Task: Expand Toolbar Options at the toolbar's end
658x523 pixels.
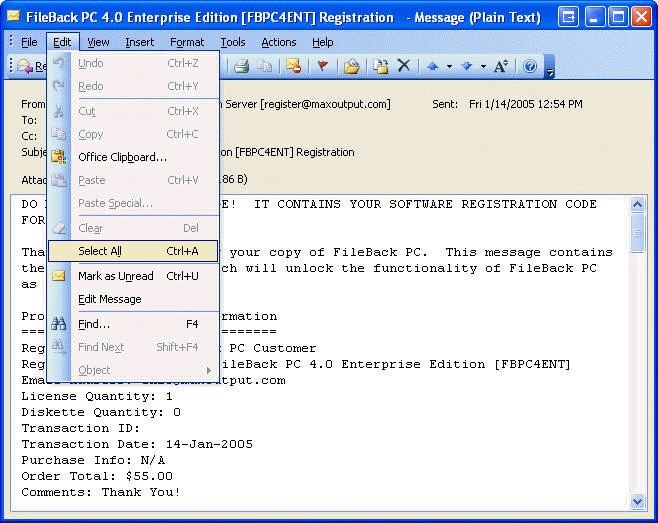Action: 550,66
